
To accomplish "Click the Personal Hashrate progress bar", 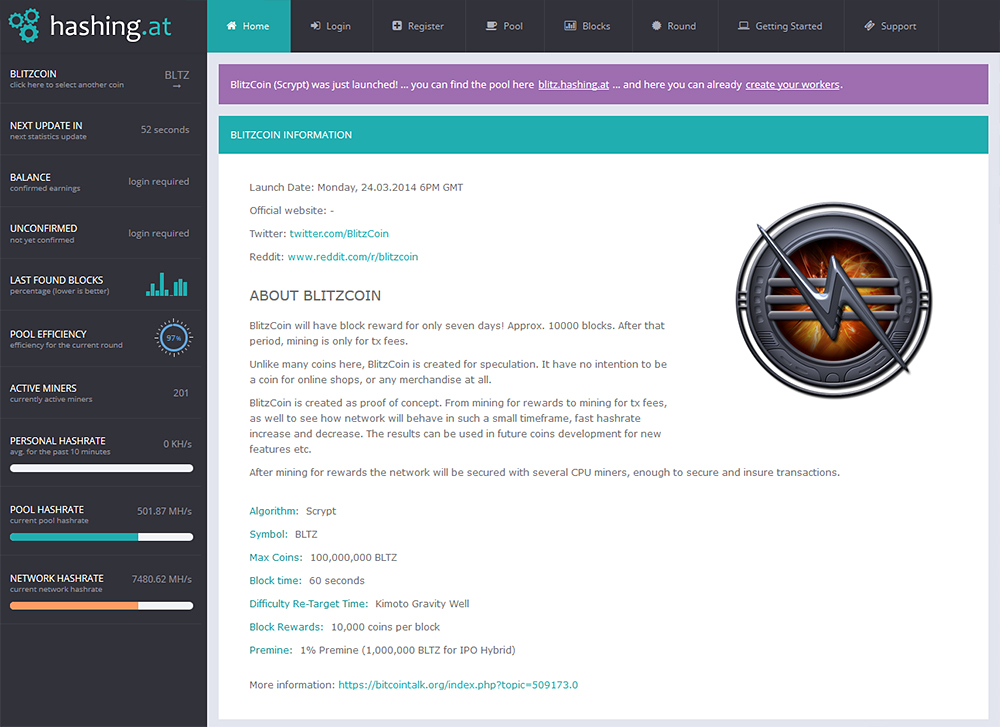I will point(101,468).
